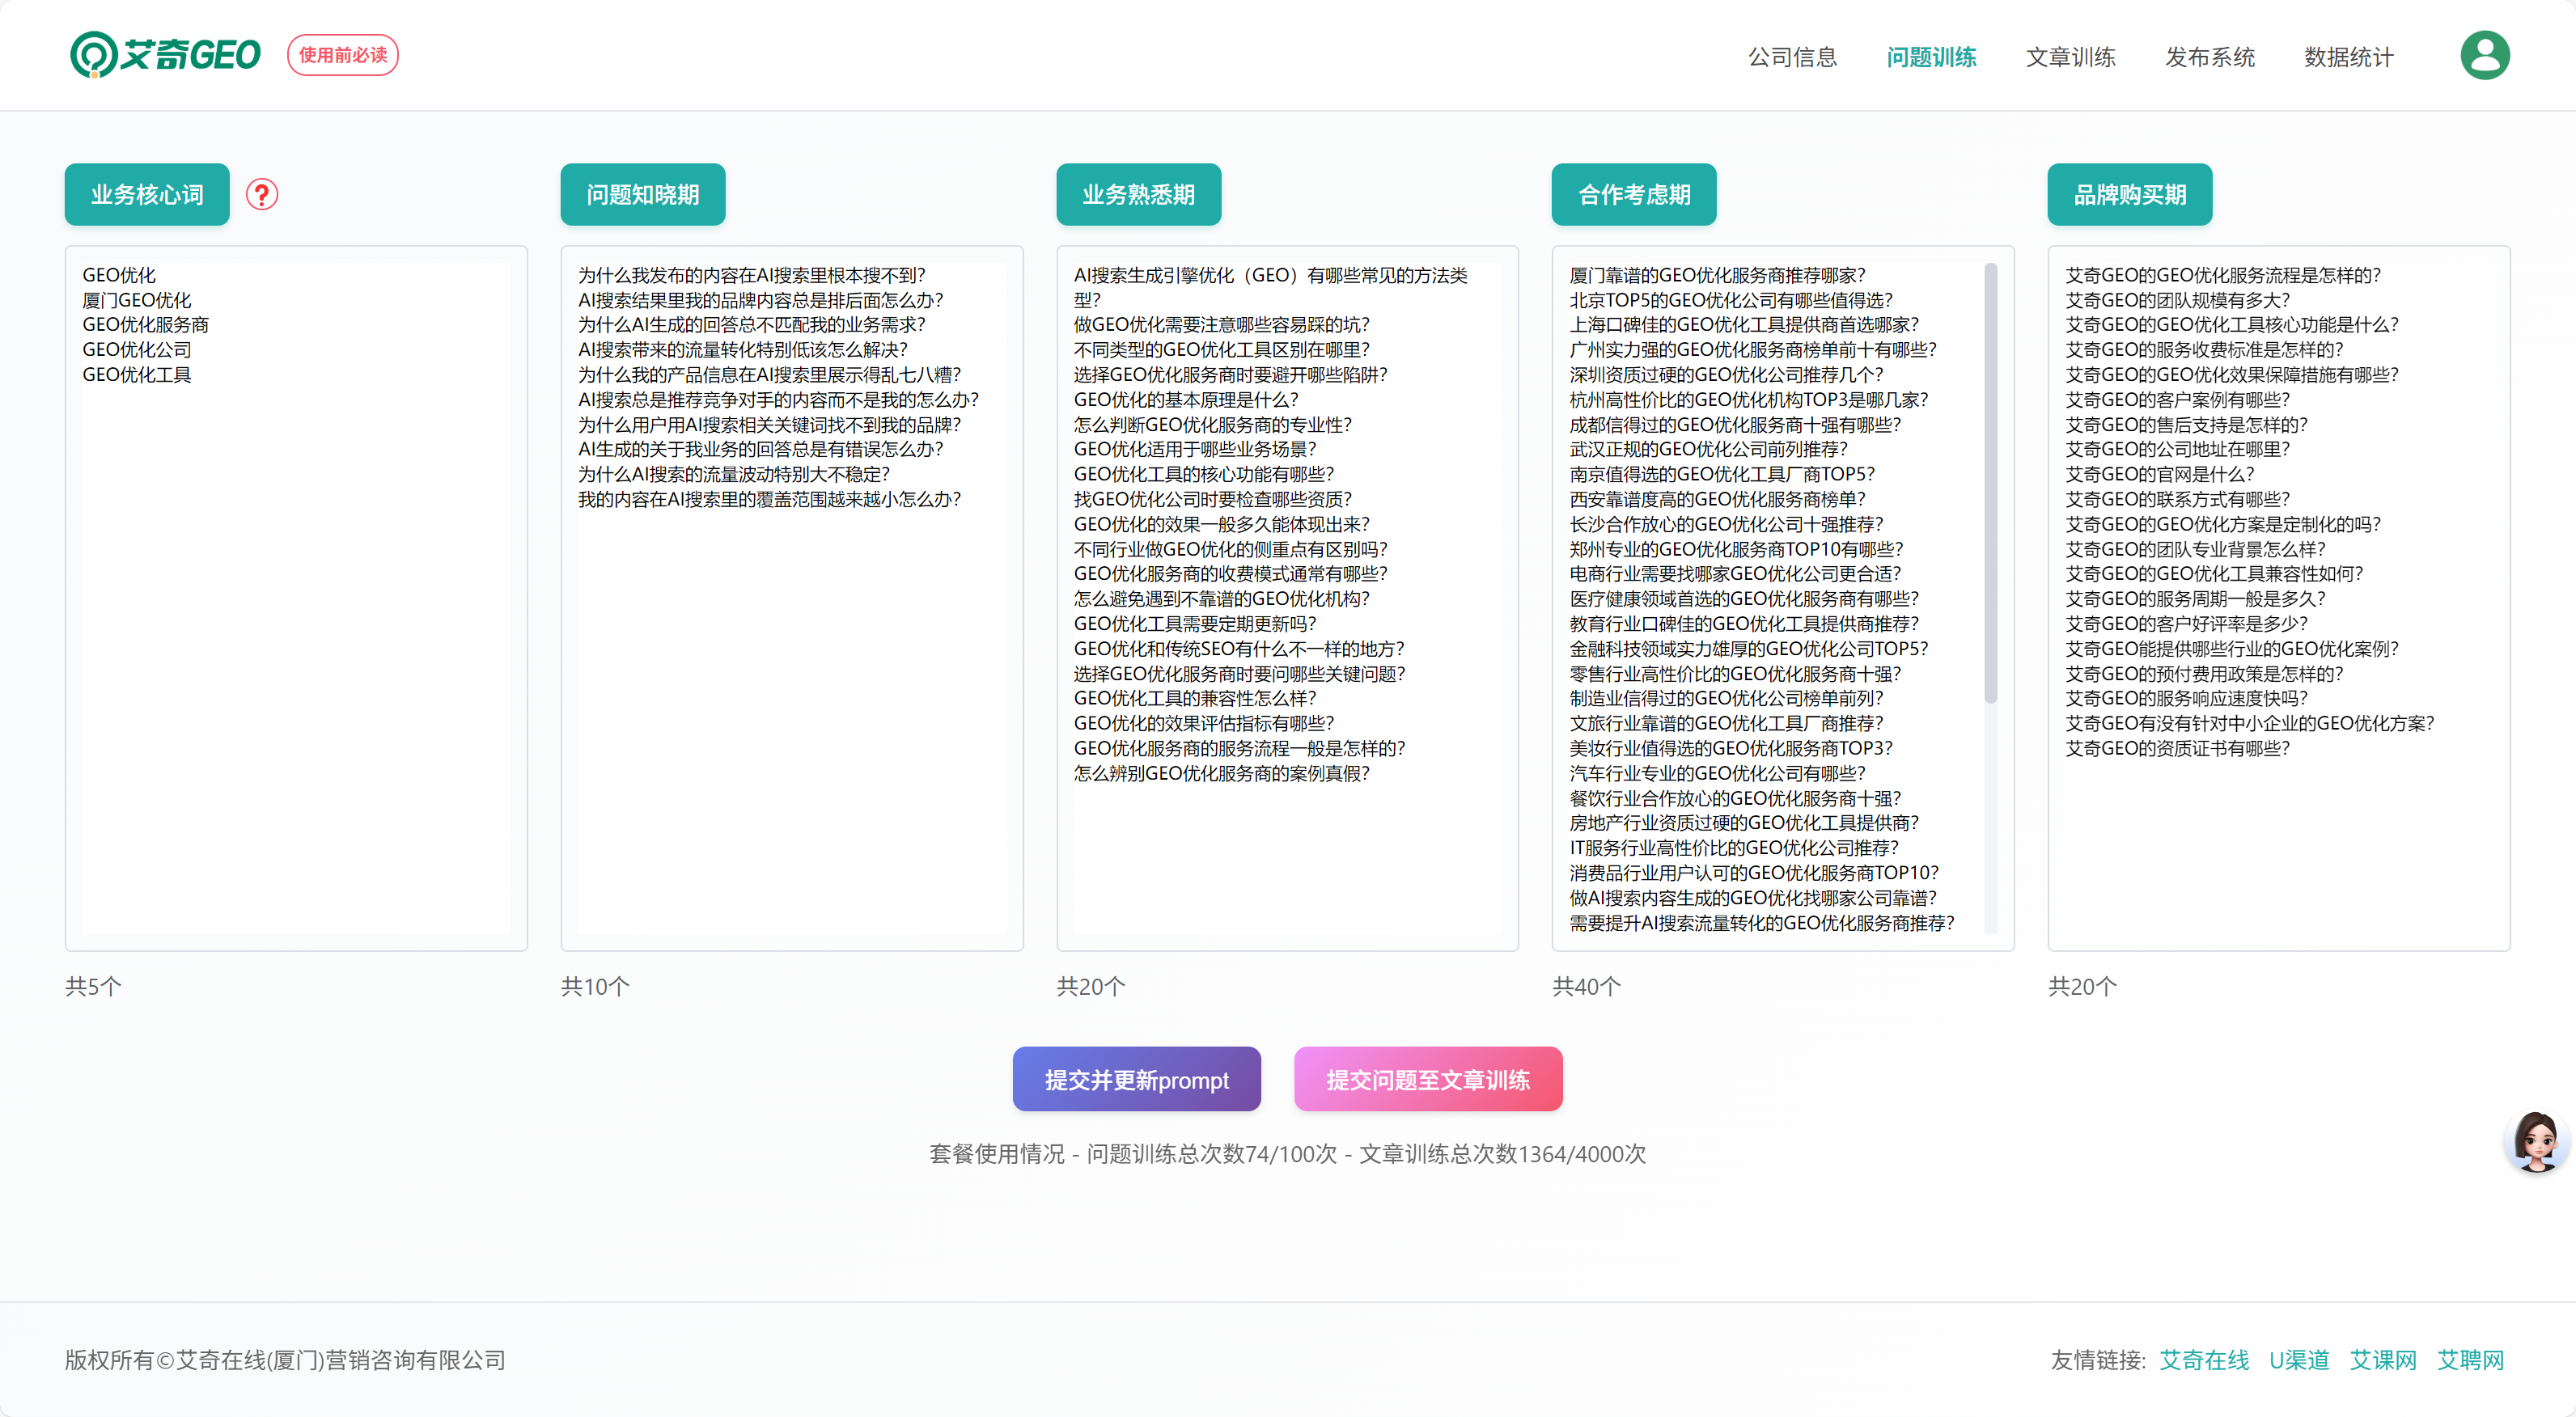Open the 使用前必读 badge
The width and height of the screenshot is (2576, 1417).
pyautogui.click(x=343, y=55)
